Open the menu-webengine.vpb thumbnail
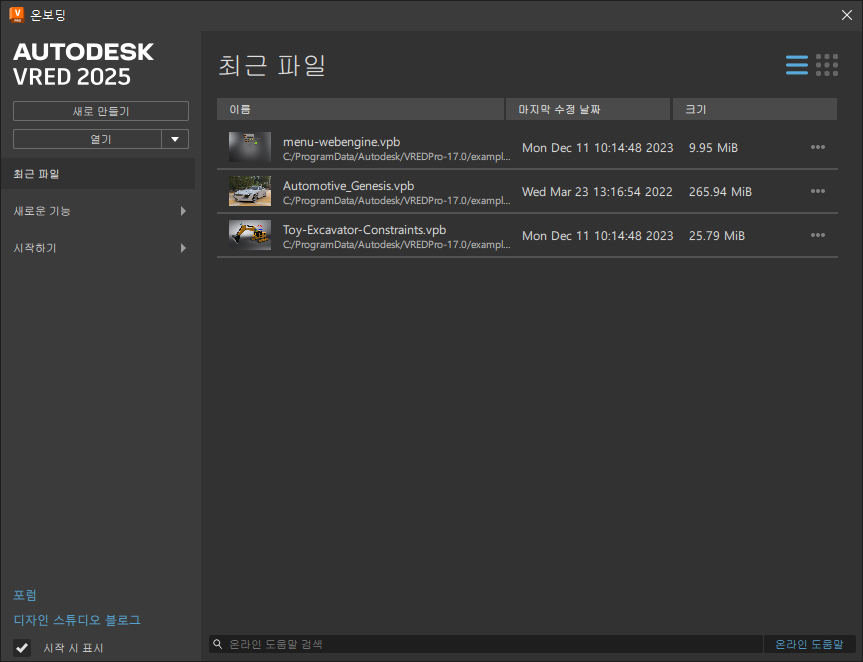 click(250, 147)
